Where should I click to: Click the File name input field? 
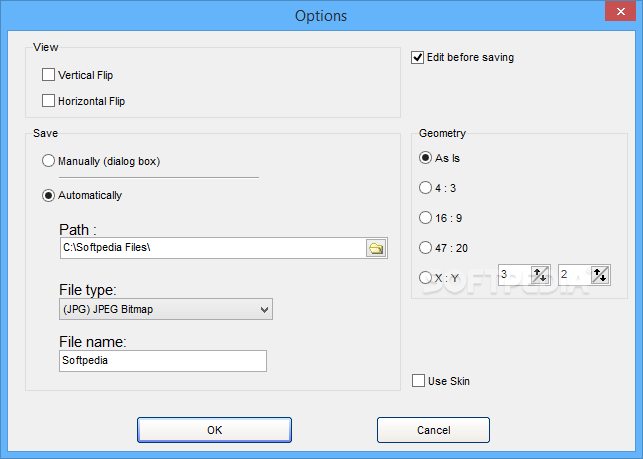[163, 361]
